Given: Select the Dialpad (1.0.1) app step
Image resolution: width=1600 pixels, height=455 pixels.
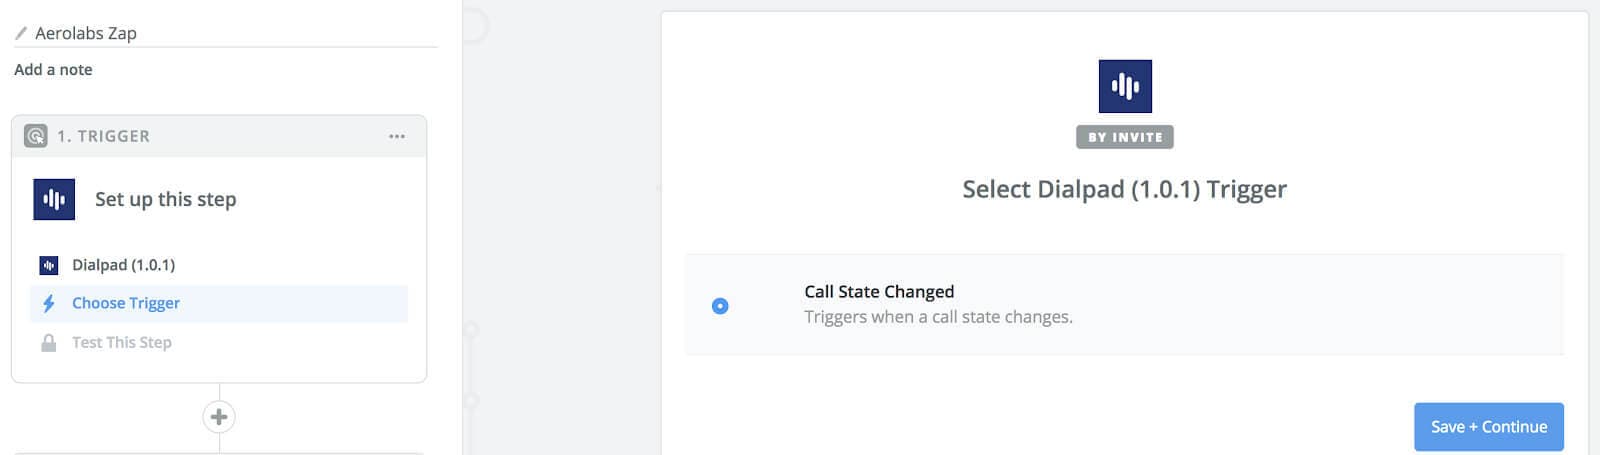Looking at the screenshot, I should 123,265.
